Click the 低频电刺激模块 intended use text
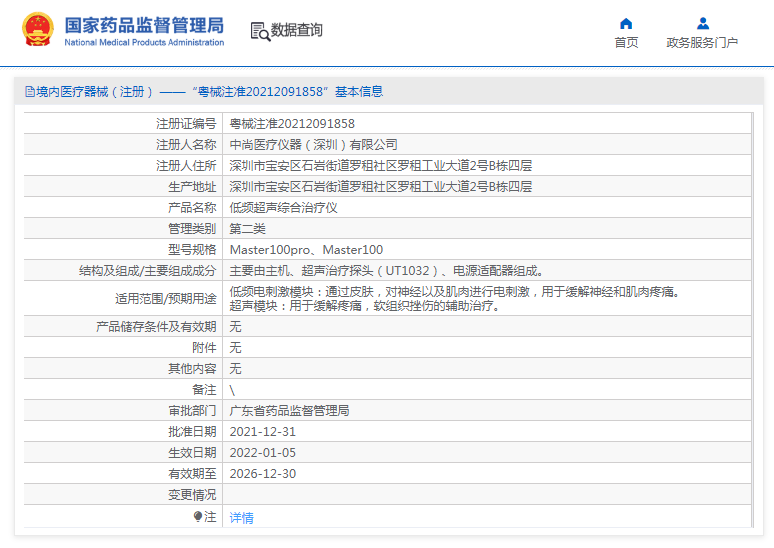 457,292
